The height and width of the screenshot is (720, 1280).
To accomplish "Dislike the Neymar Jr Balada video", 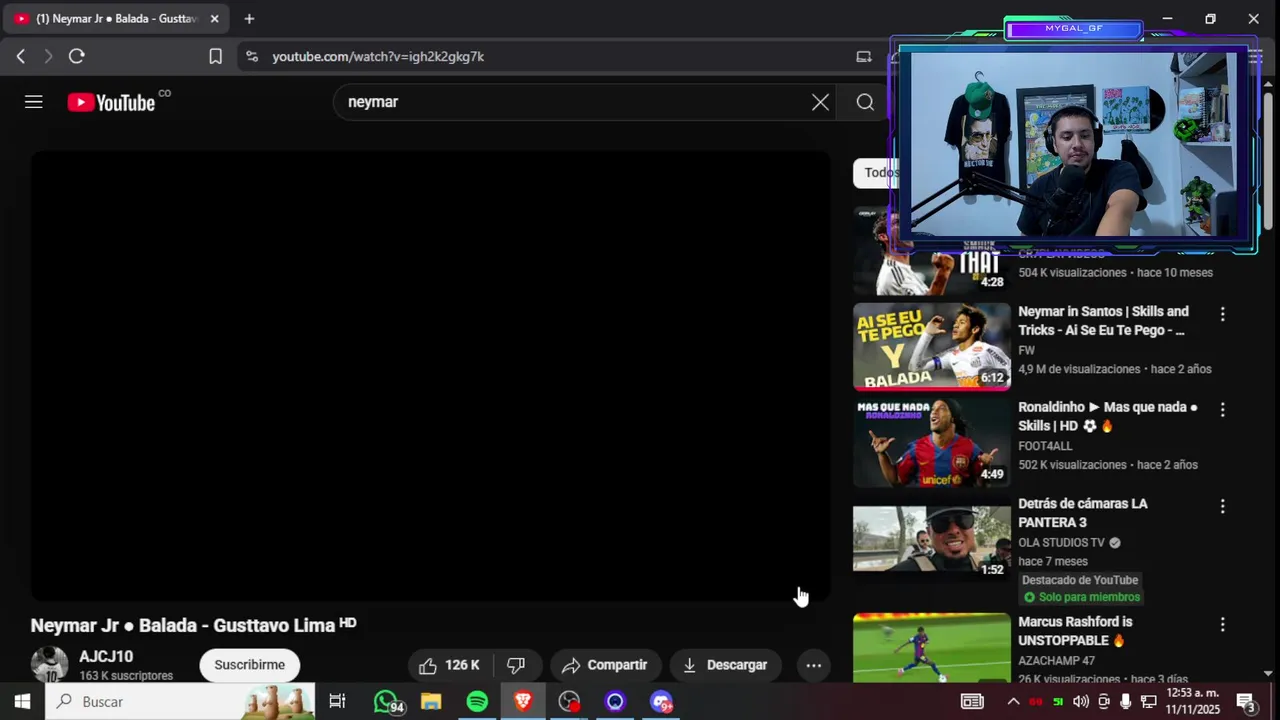I will coord(516,665).
